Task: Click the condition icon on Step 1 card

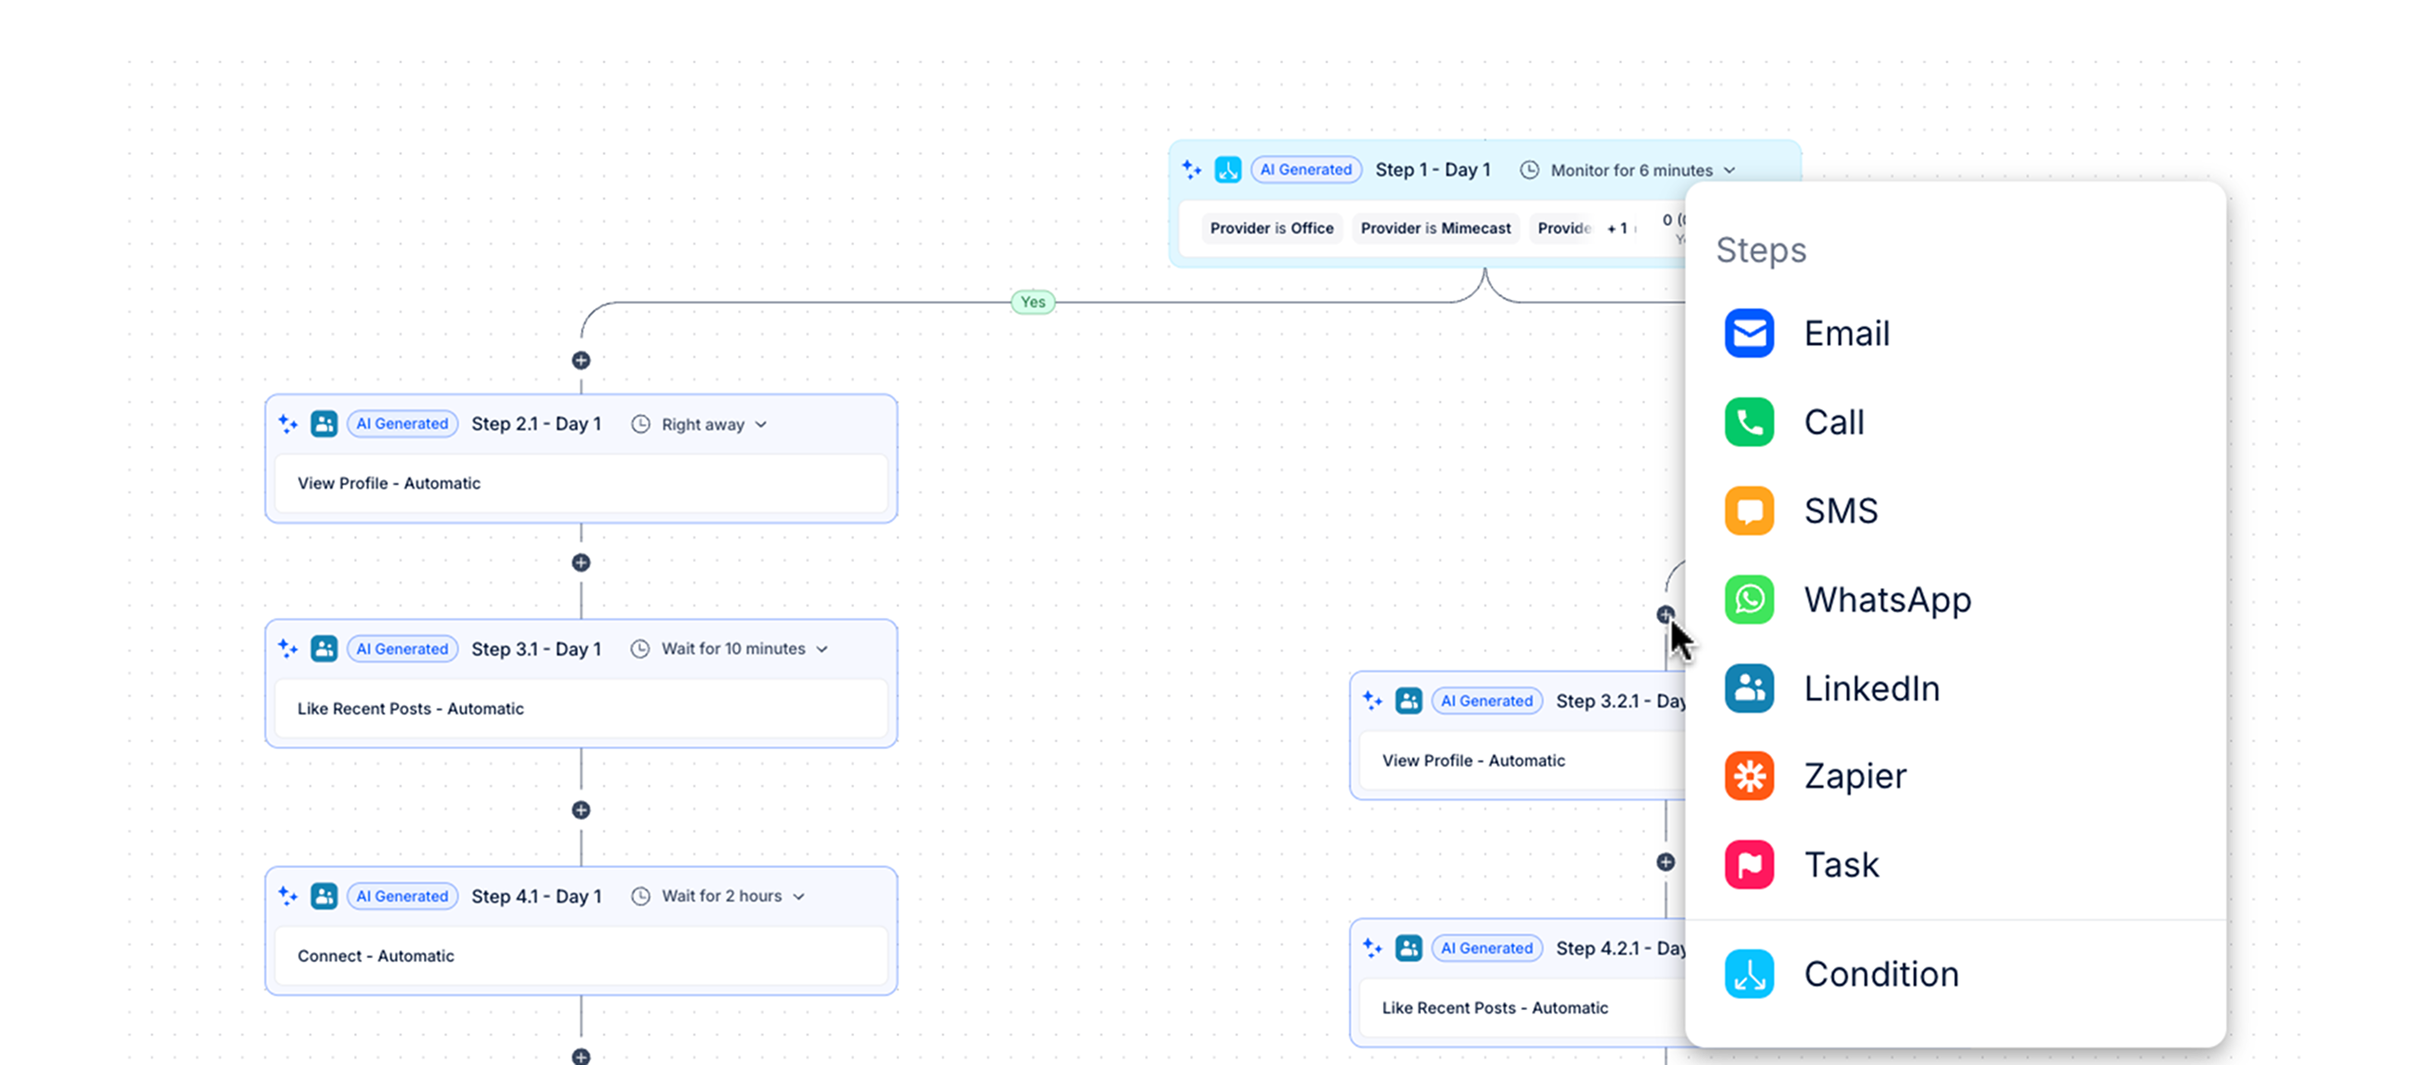Action: click(1228, 170)
